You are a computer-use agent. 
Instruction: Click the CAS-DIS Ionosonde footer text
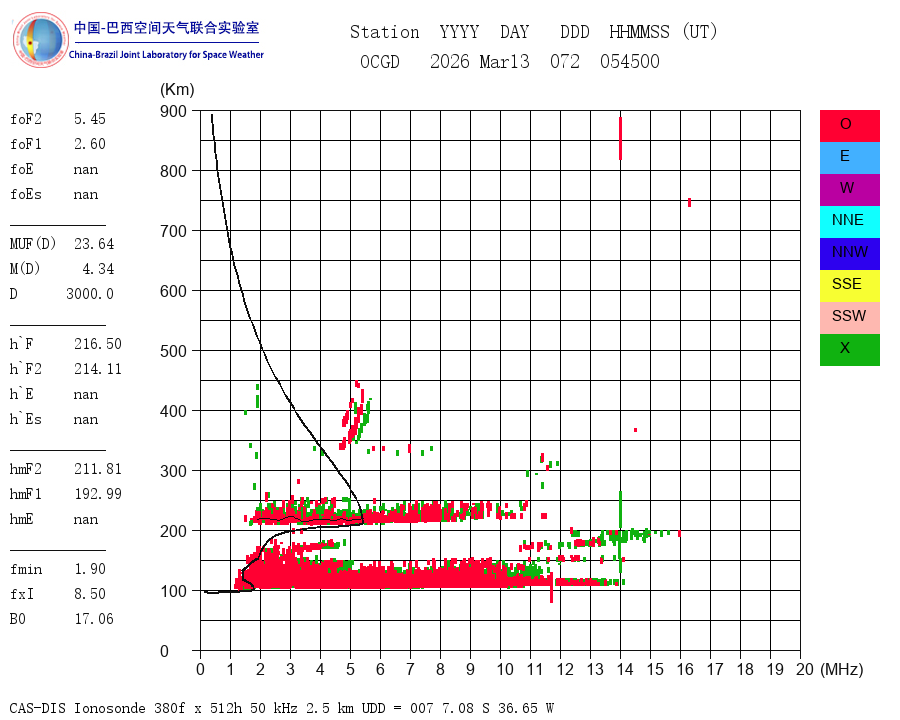pyautogui.click(x=281, y=708)
